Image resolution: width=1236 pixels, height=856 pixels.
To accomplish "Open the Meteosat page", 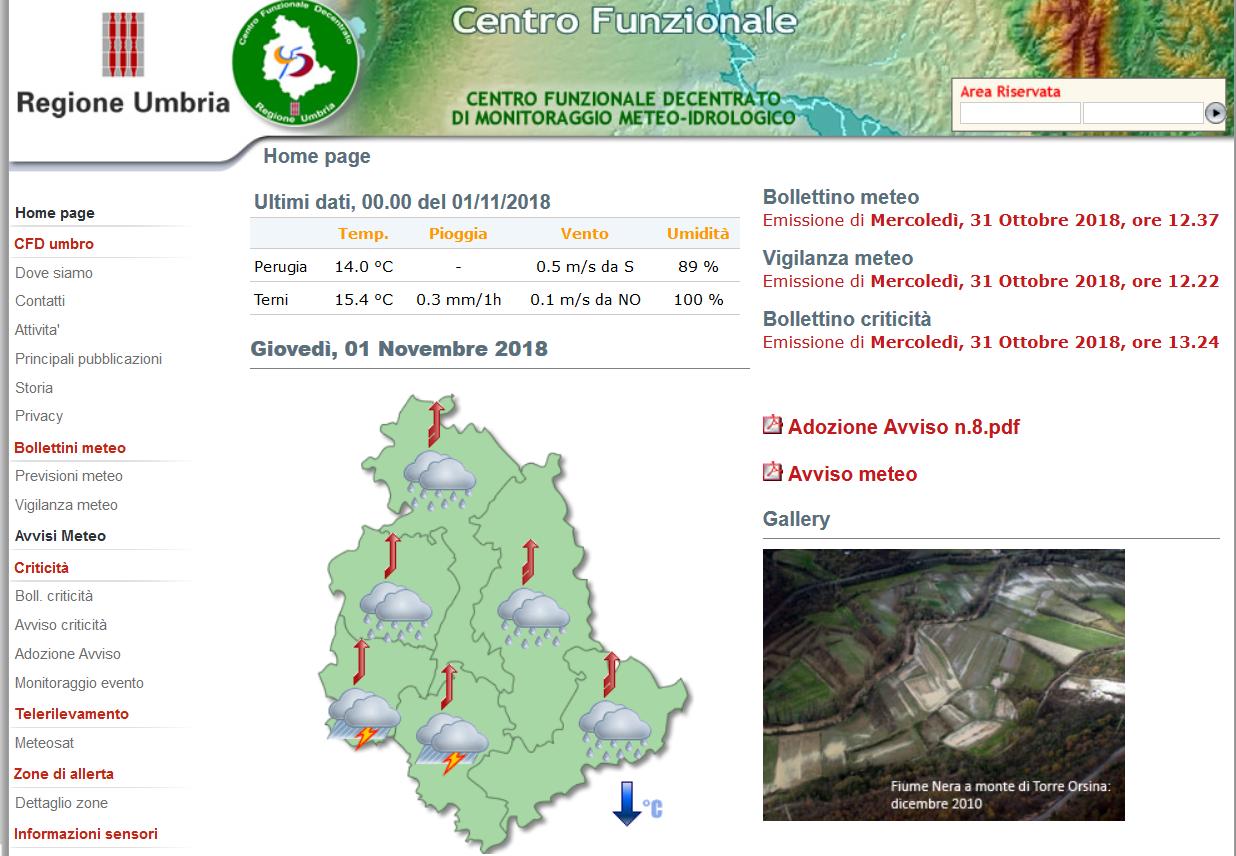I will click(44, 743).
